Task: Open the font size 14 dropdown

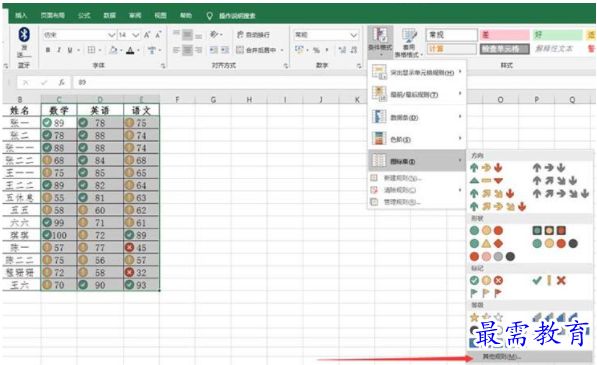Action: (136, 35)
